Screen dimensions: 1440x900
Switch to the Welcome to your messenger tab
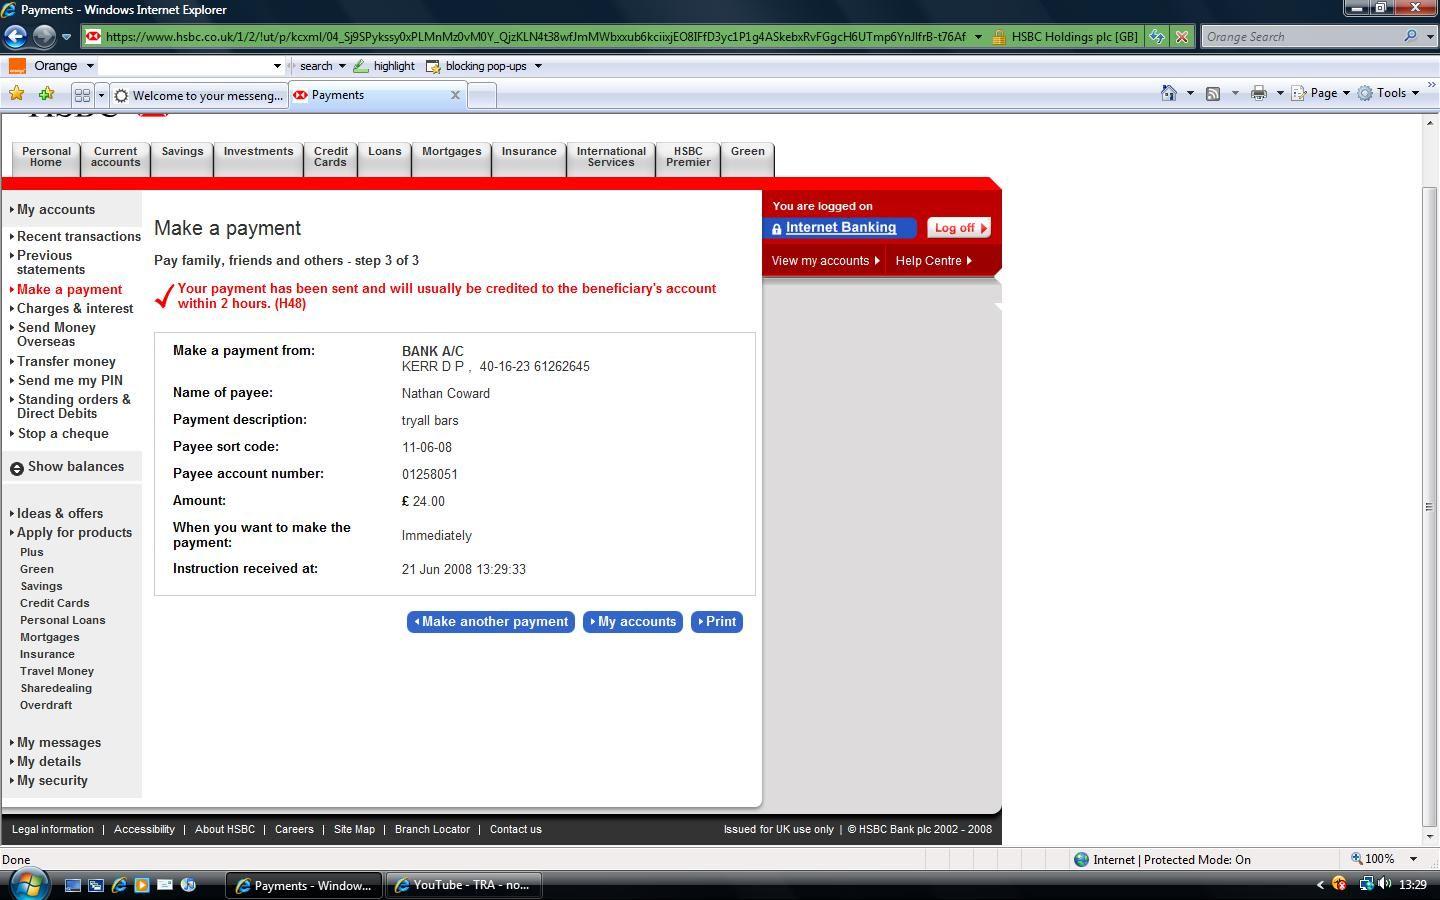(x=199, y=96)
